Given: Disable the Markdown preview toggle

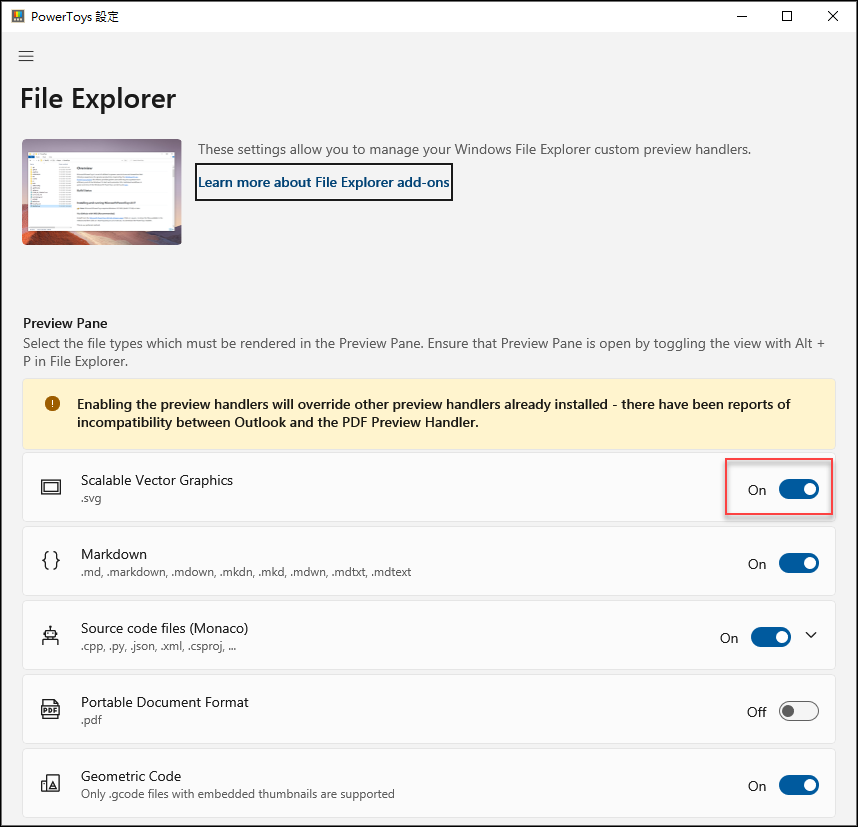Looking at the screenshot, I should [x=798, y=563].
